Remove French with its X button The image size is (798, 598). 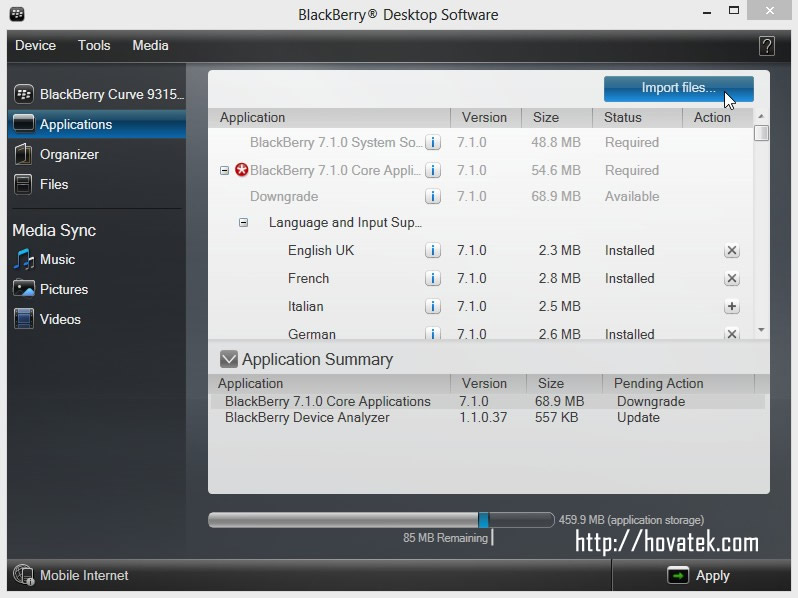point(731,278)
